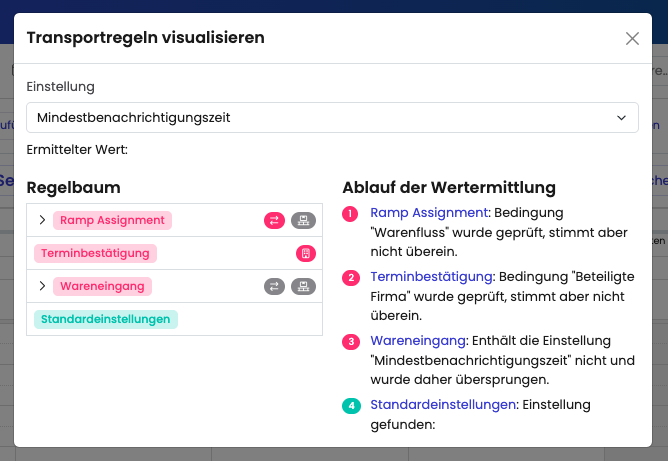Open the Einstellung dropdown

(332, 117)
